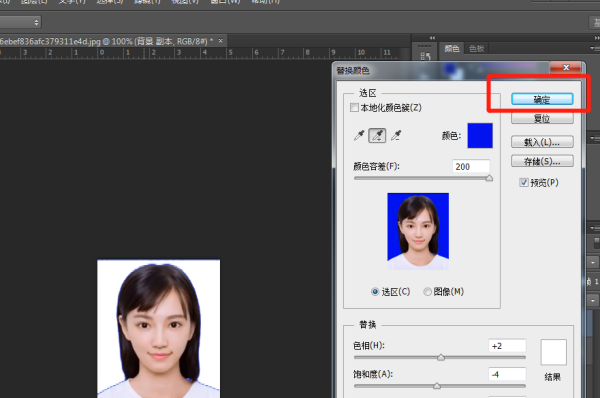Select the add-to-sample eyedropper tool
Viewport: 600px width, 398px height.
[x=377, y=135]
